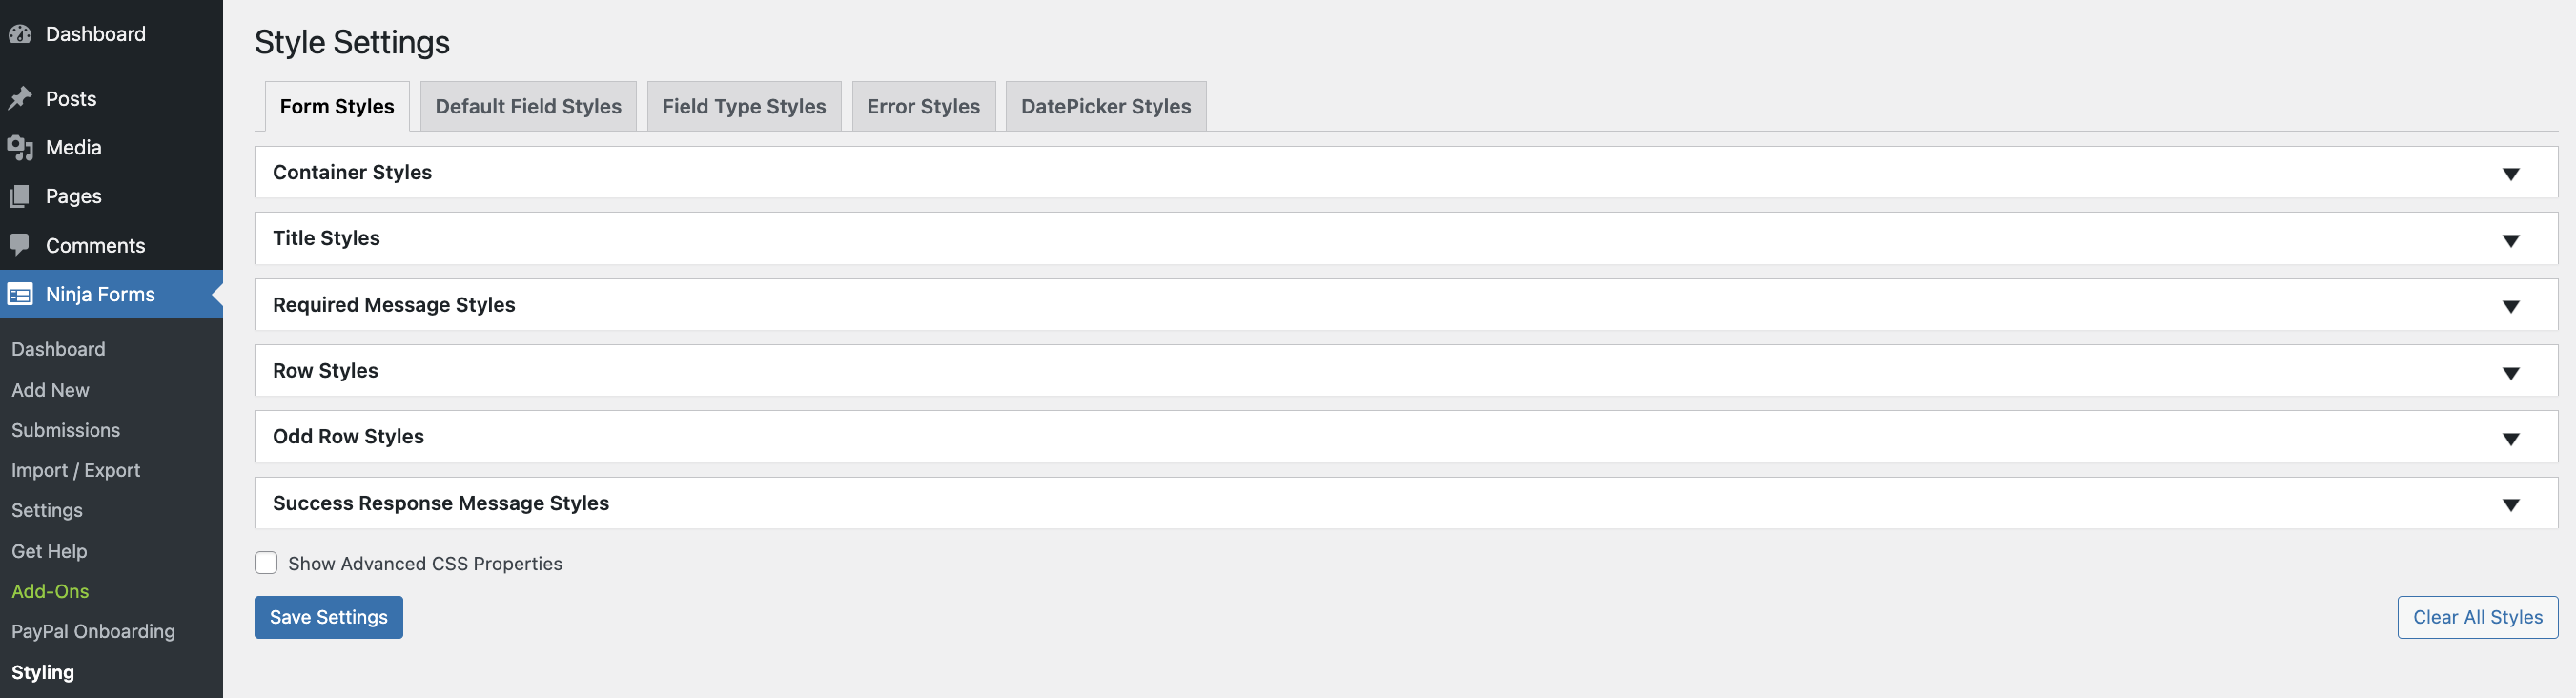Viewport: 2576px width, 698px height.
Task: Expand the Container Styles section arrow
Action: 2510,174
